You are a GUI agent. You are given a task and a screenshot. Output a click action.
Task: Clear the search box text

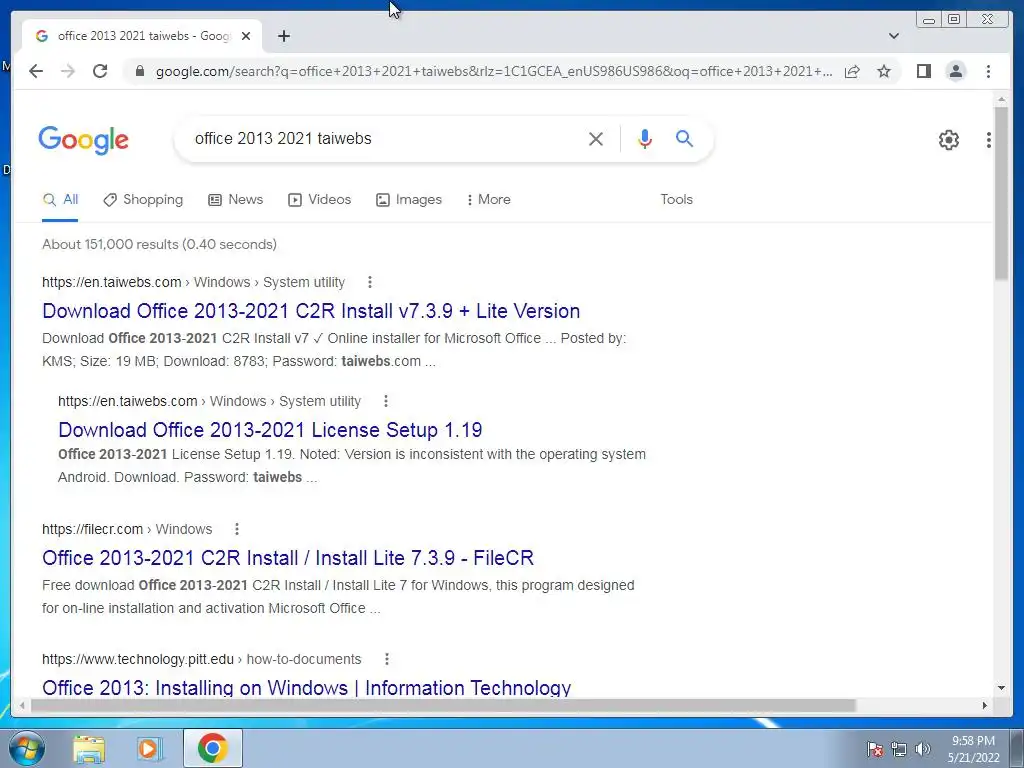596,138
